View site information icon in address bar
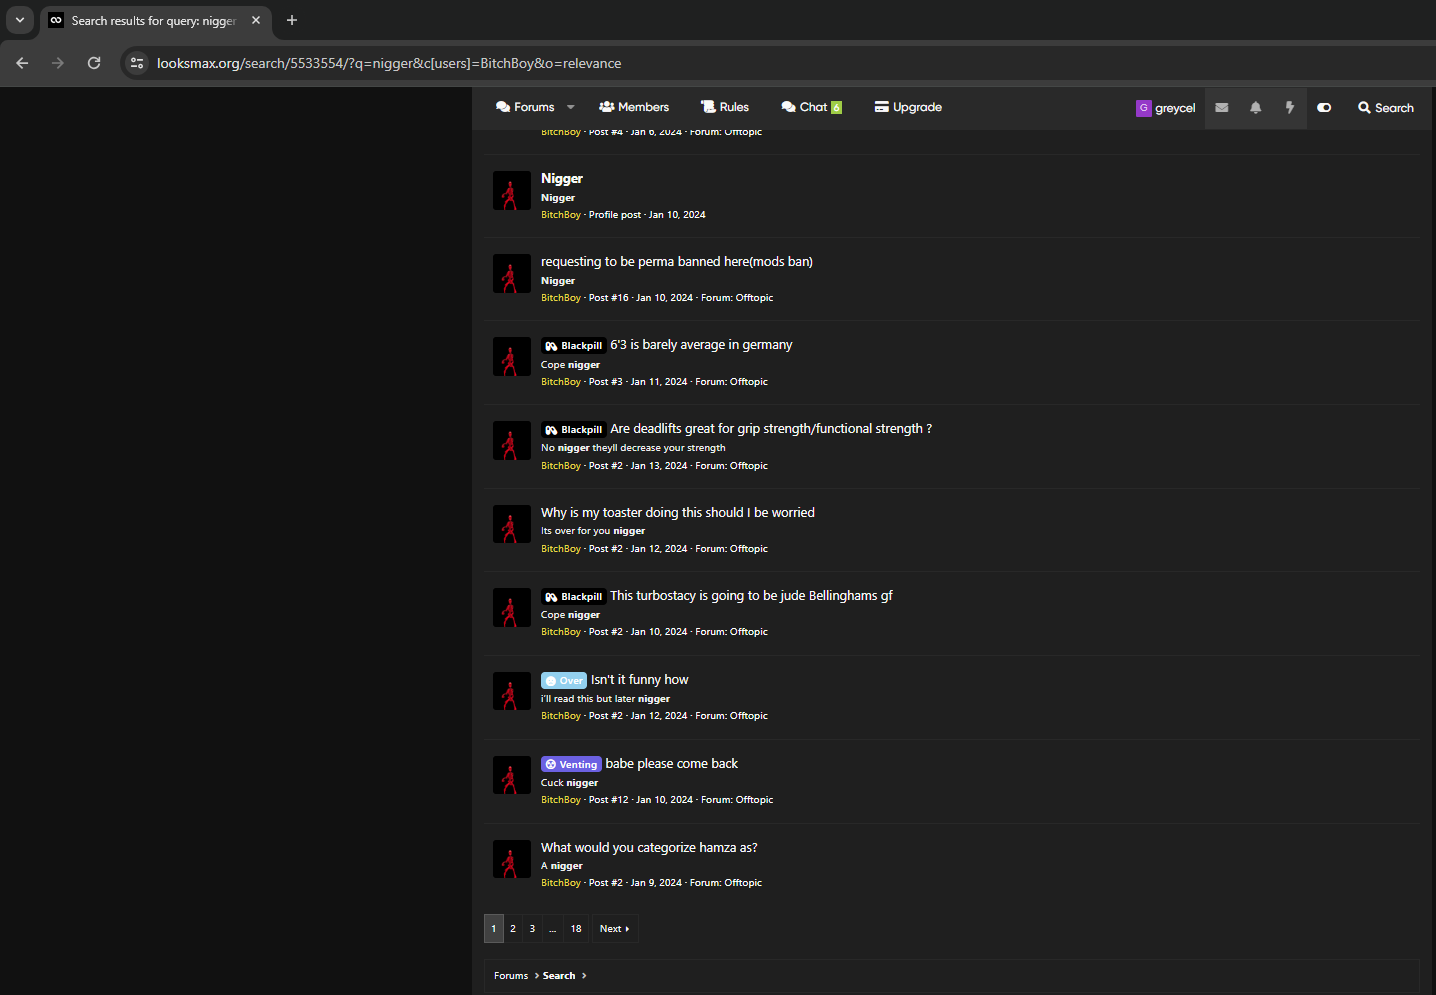Viewport: 1436px width, 995px height. (137, 63)
